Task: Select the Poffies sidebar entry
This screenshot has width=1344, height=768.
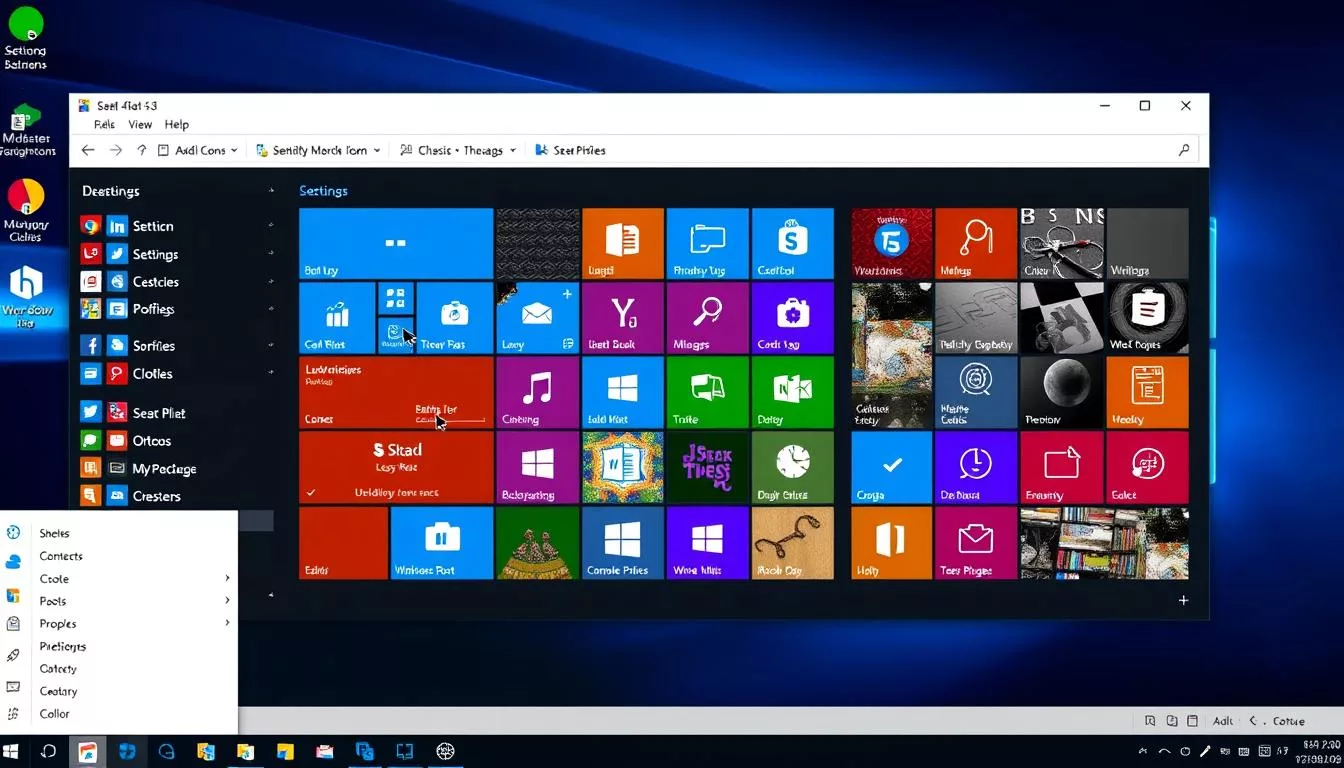Action: click(153, 309)
